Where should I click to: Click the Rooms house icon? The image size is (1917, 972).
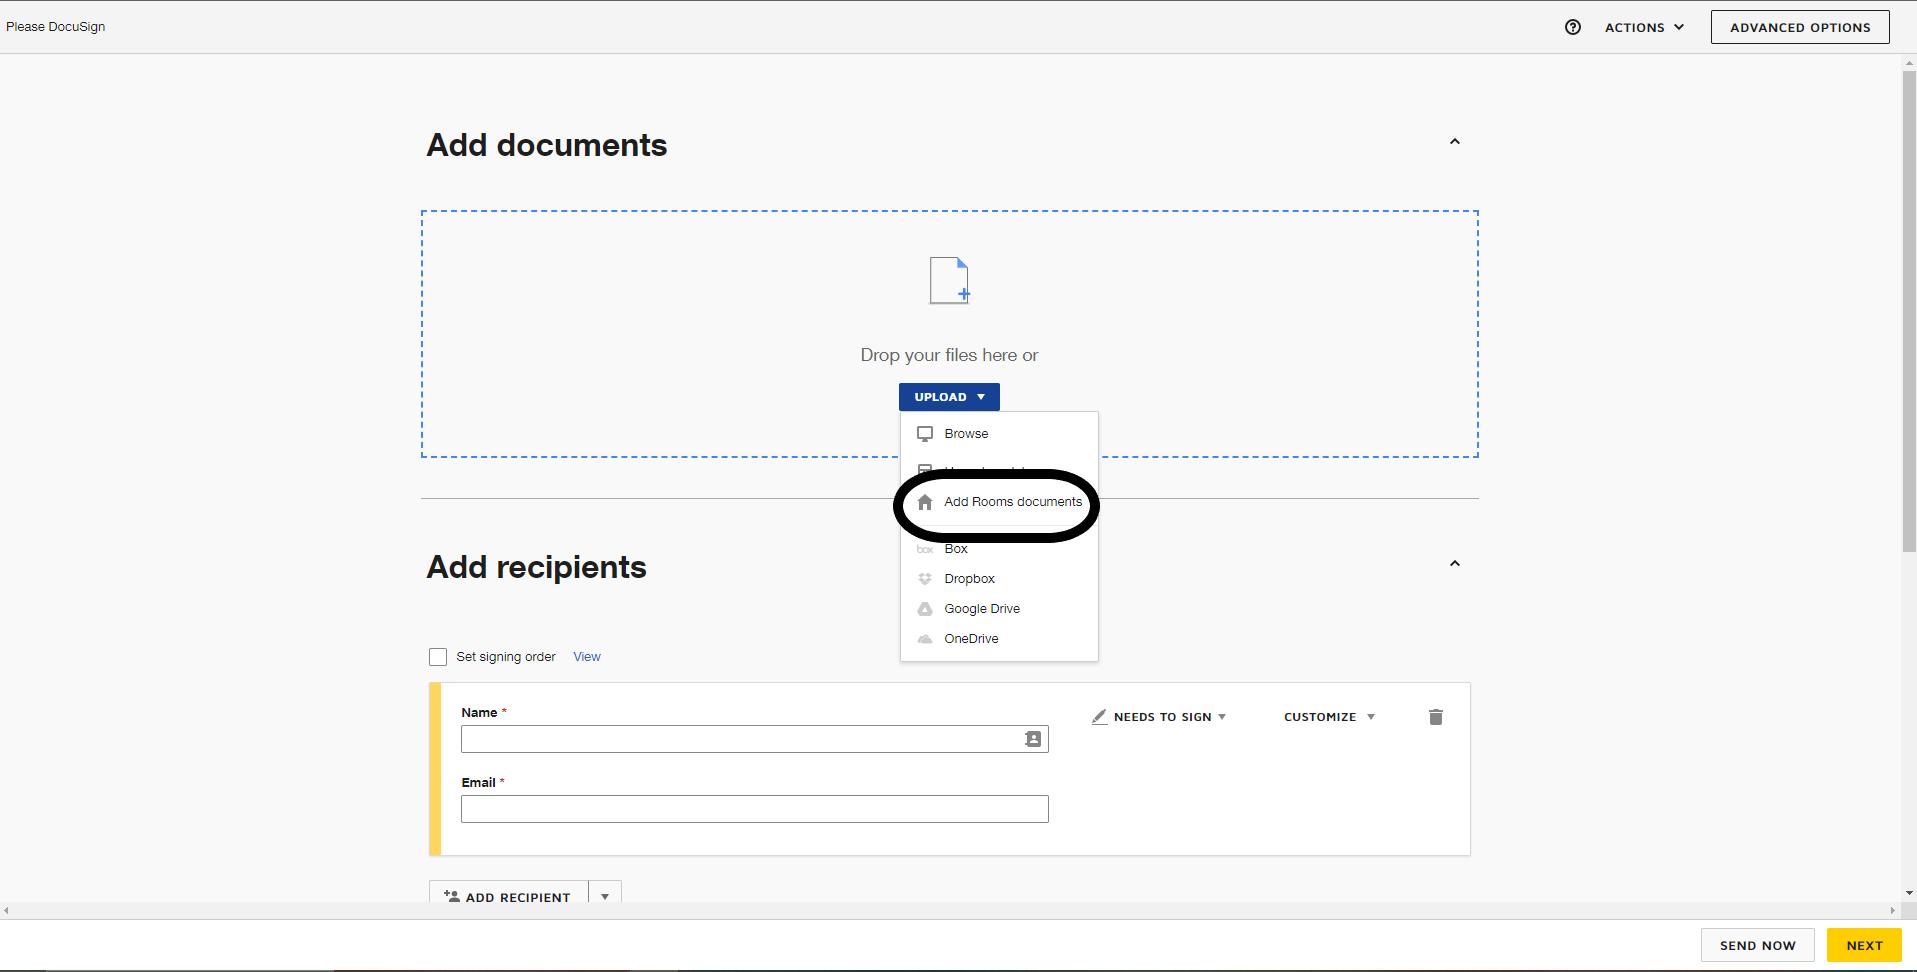point(925,502)
